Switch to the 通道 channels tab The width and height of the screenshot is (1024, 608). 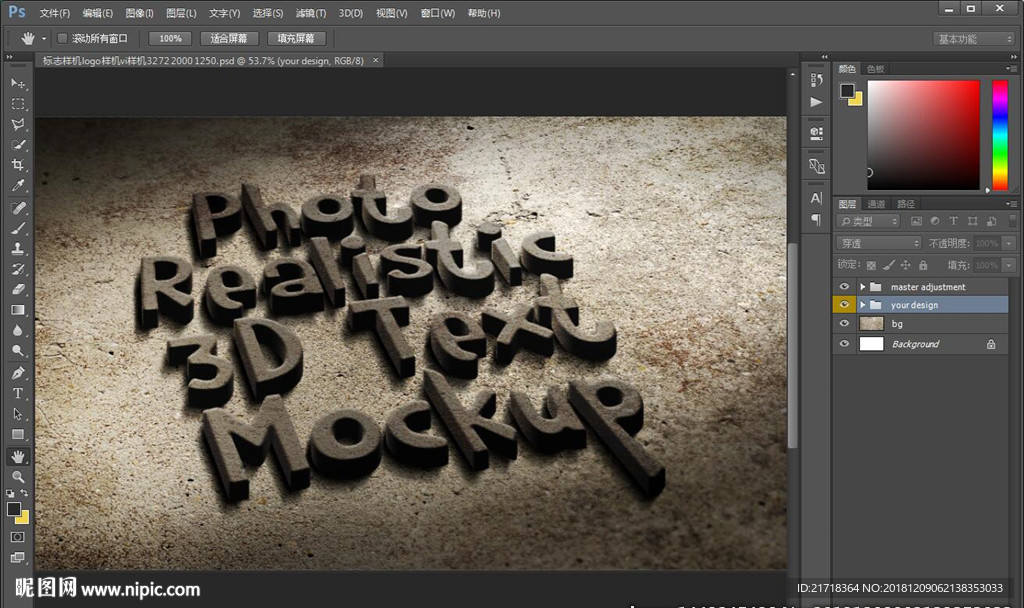click(x=876, y=204)
